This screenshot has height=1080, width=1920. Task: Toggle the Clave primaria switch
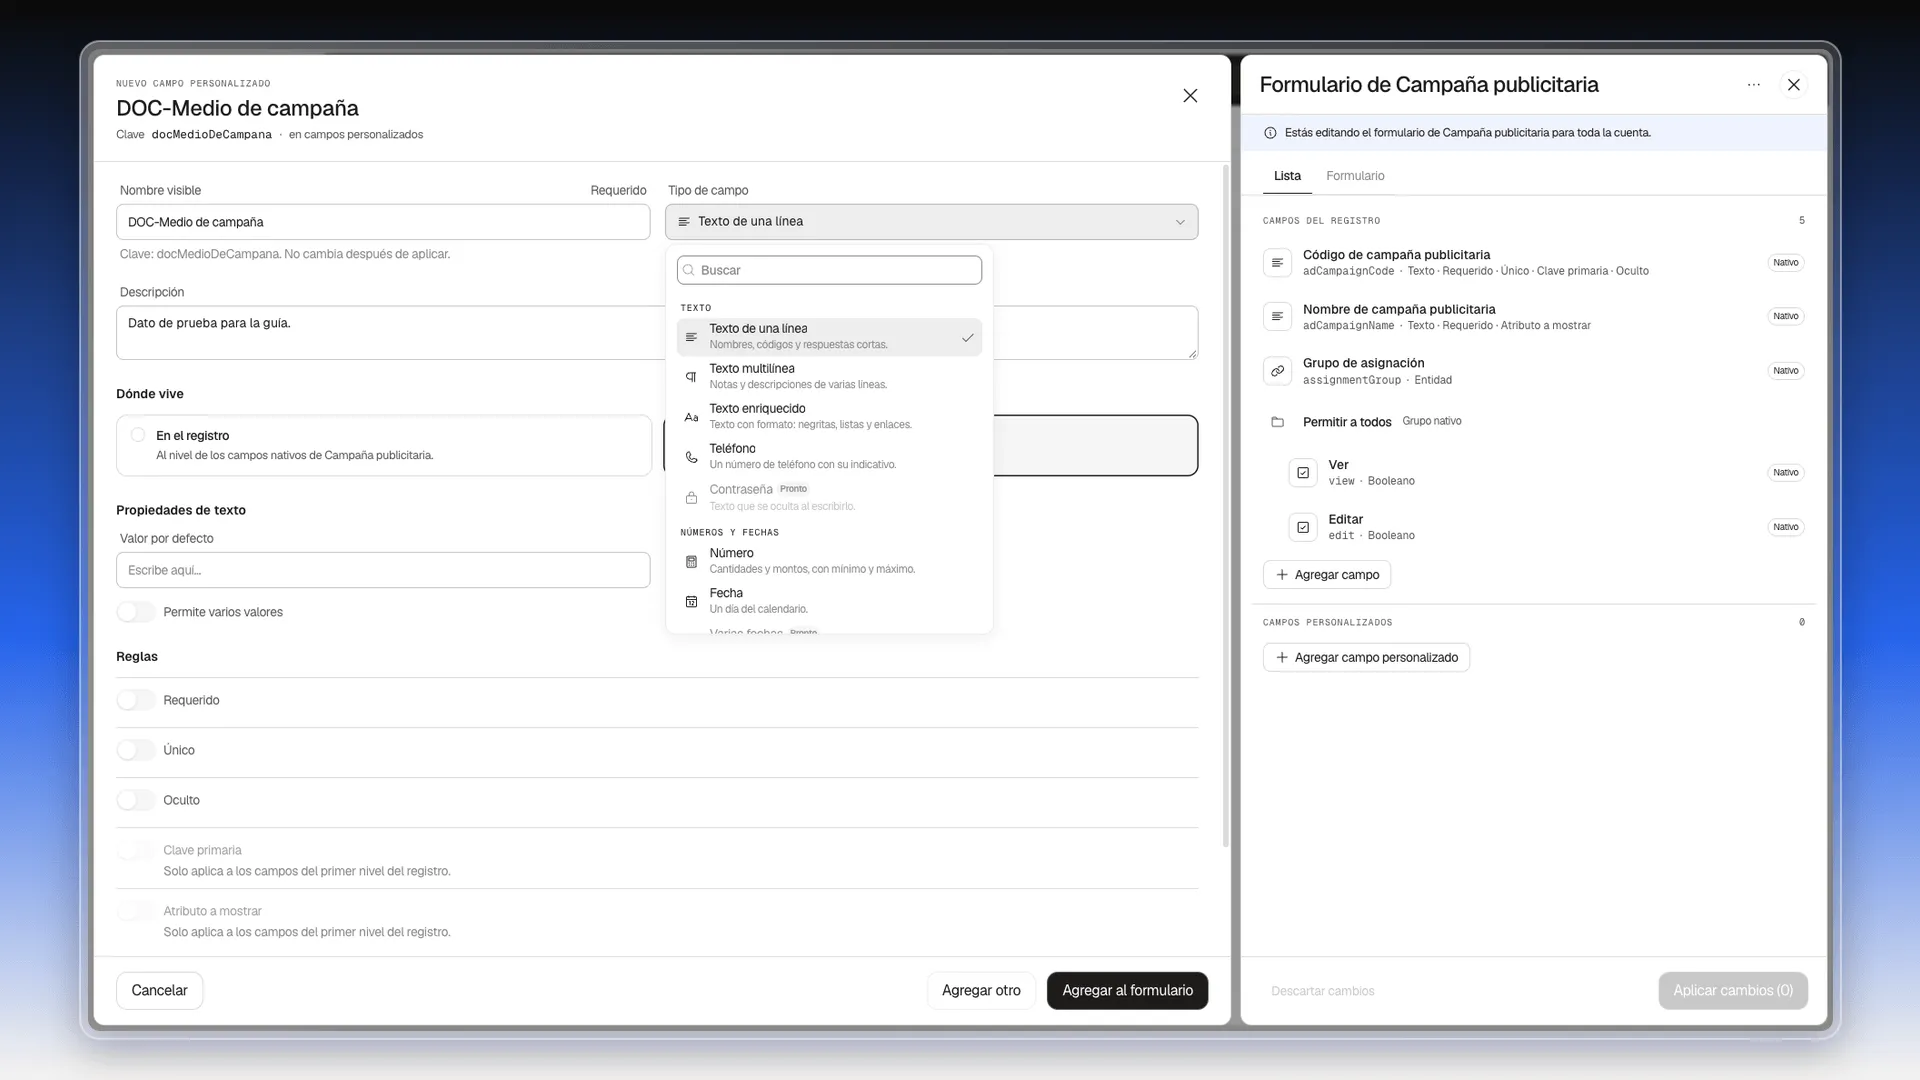[x=136, y=850]
